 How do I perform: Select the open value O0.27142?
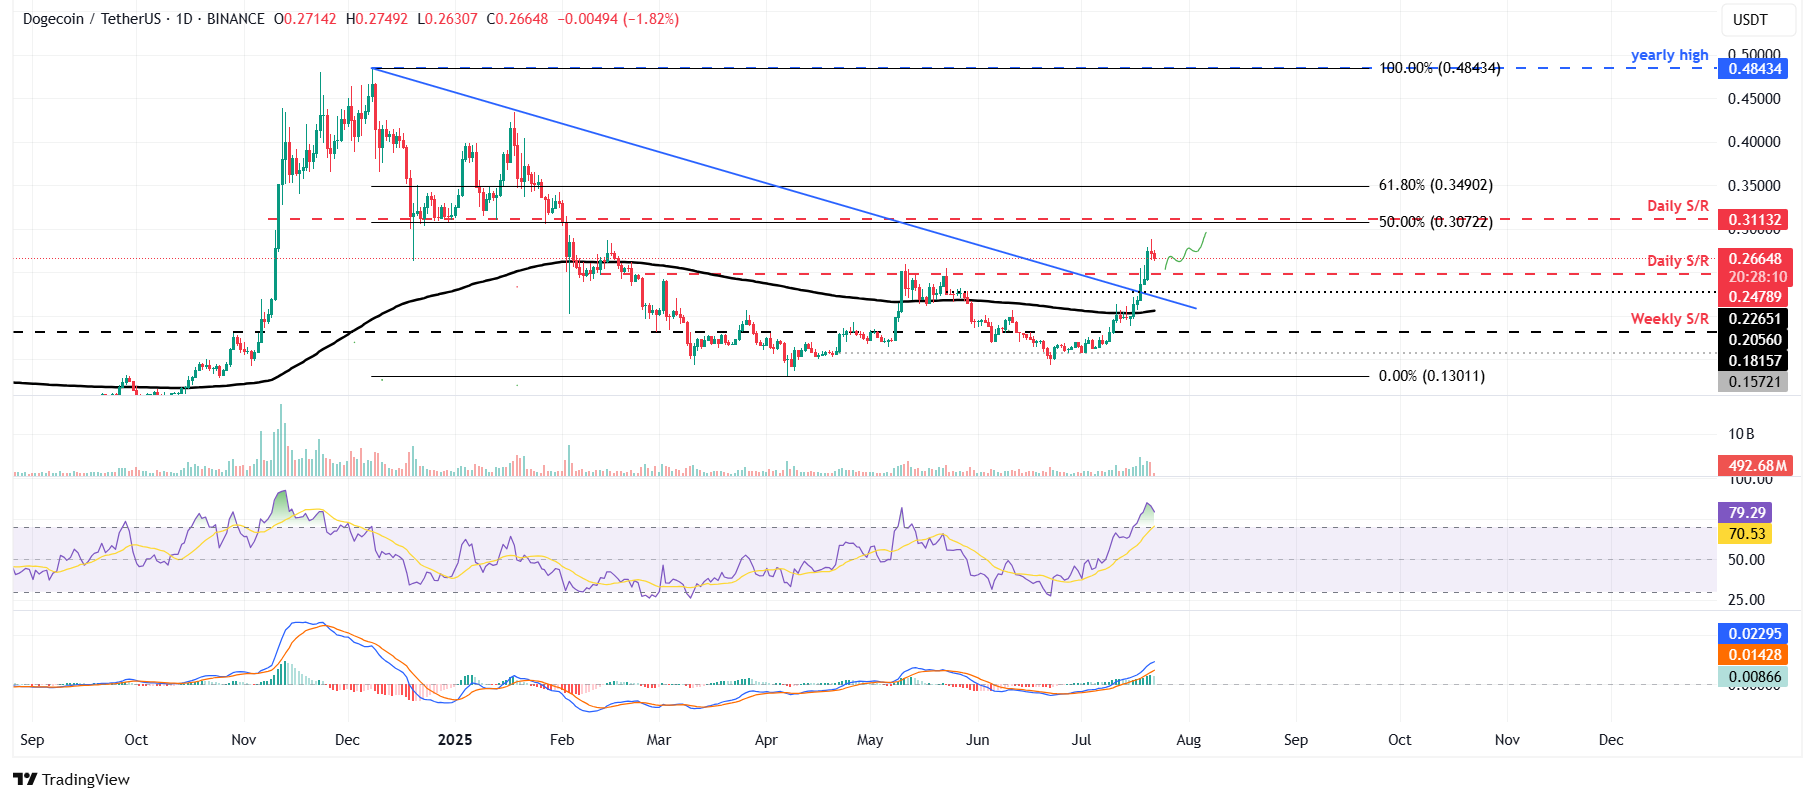305,19
